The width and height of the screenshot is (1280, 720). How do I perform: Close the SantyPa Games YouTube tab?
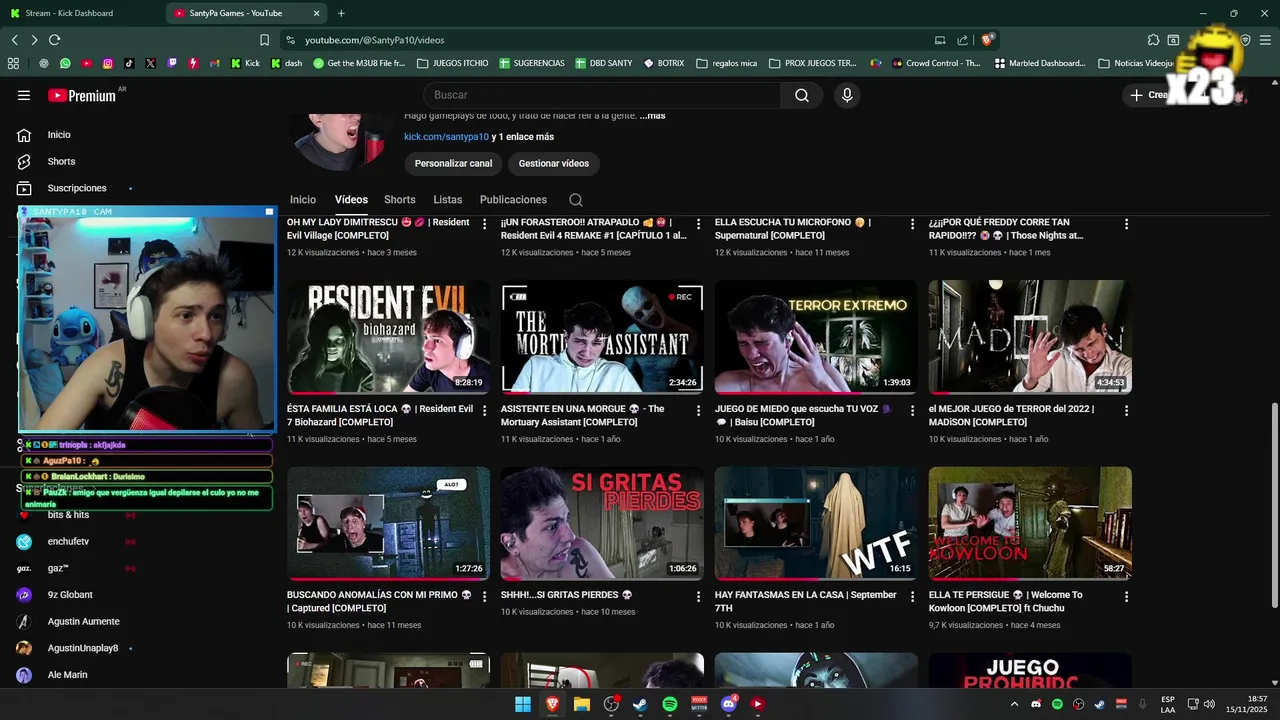(317, 13)
